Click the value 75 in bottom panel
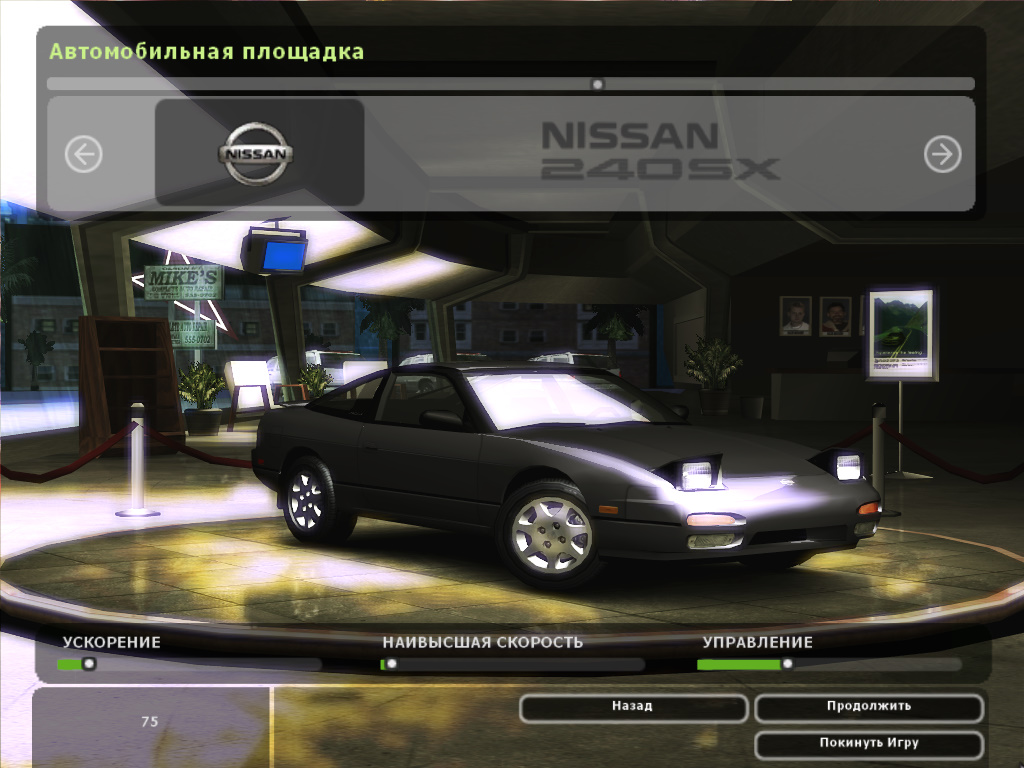 [x=150, y=722]
